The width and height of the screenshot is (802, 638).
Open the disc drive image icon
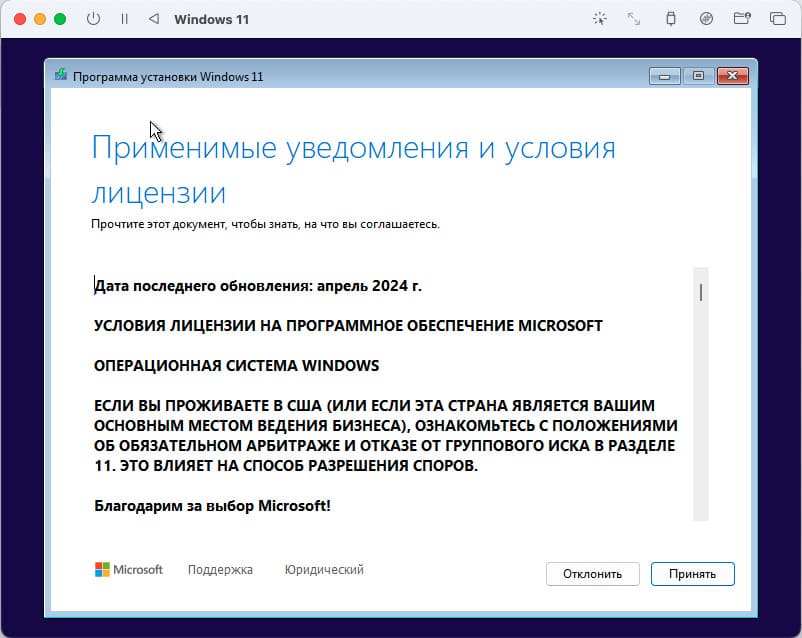click(706, 19)
